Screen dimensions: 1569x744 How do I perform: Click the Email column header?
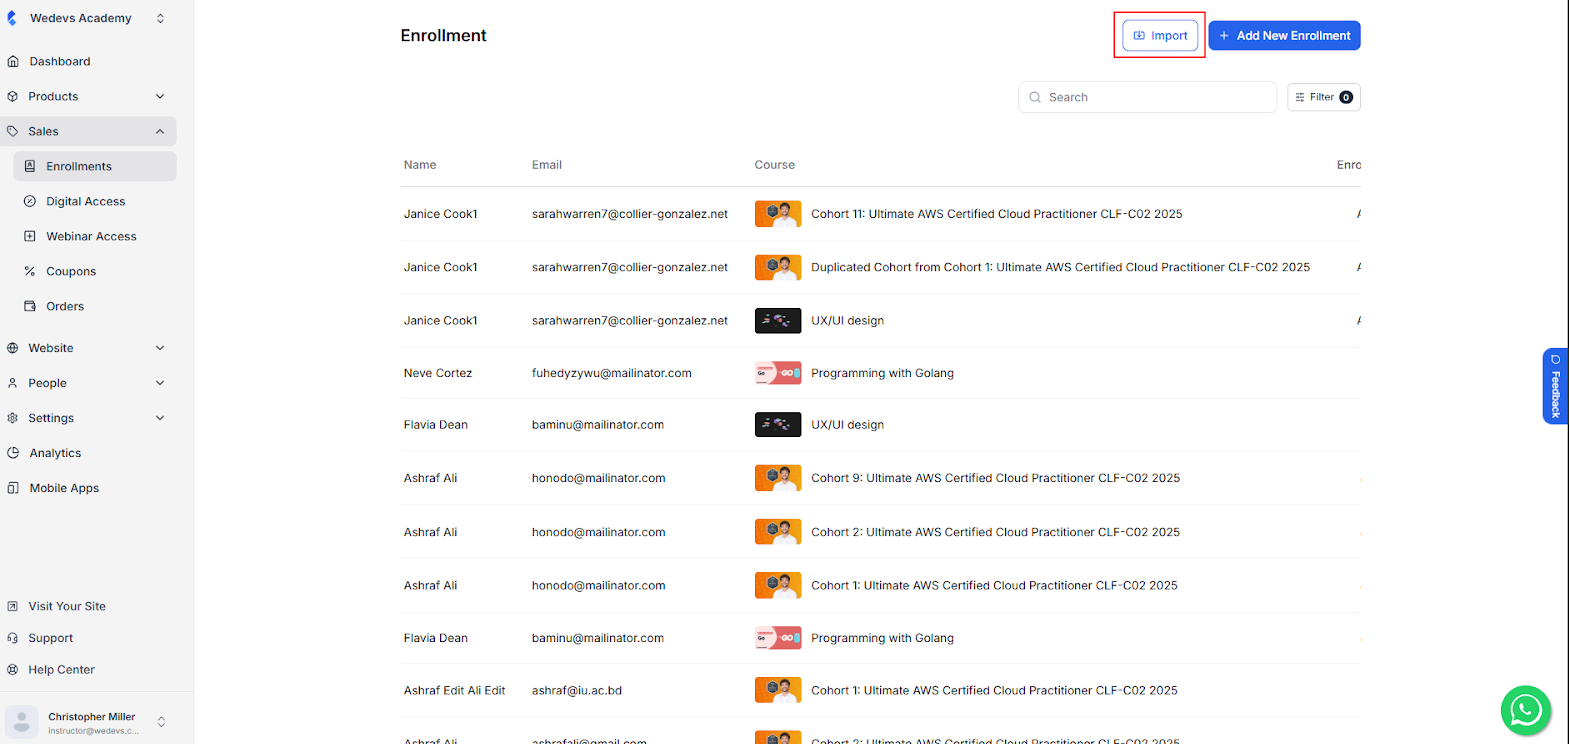point(547,165)
